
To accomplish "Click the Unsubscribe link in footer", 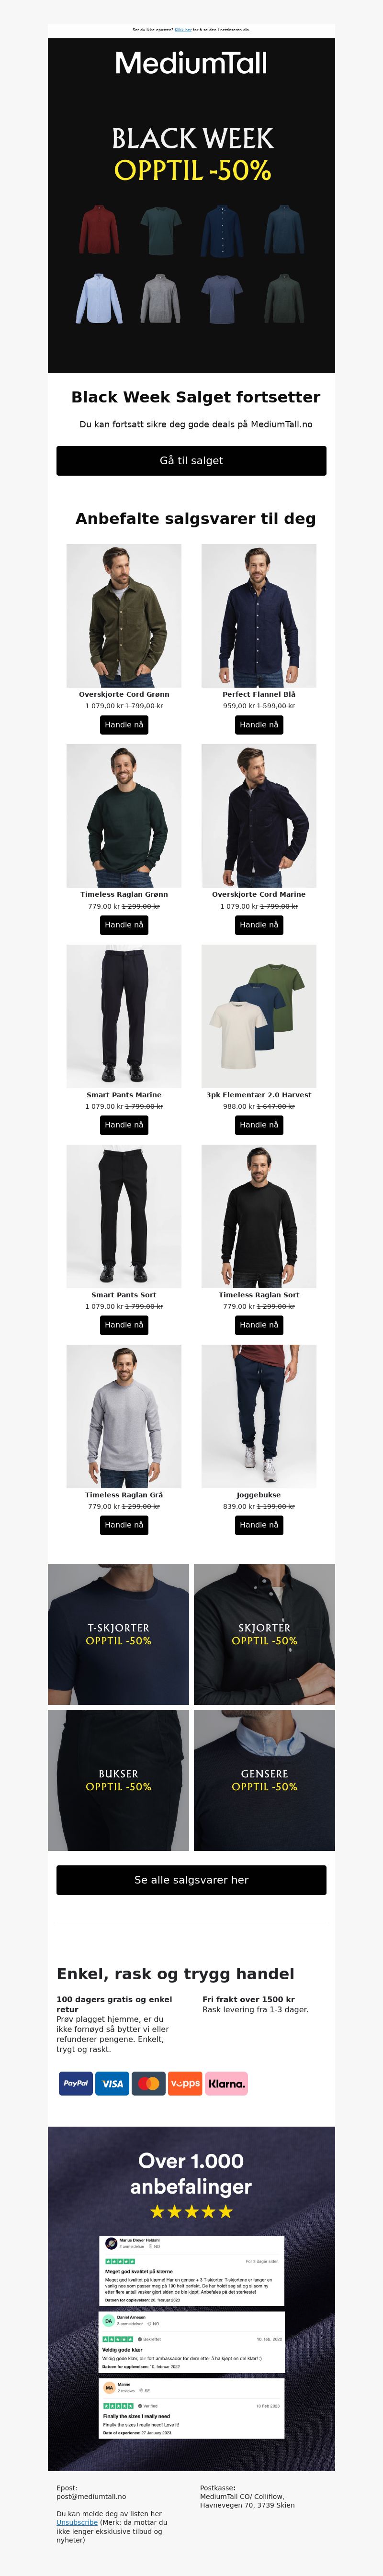I will (x=77, y=2522).
